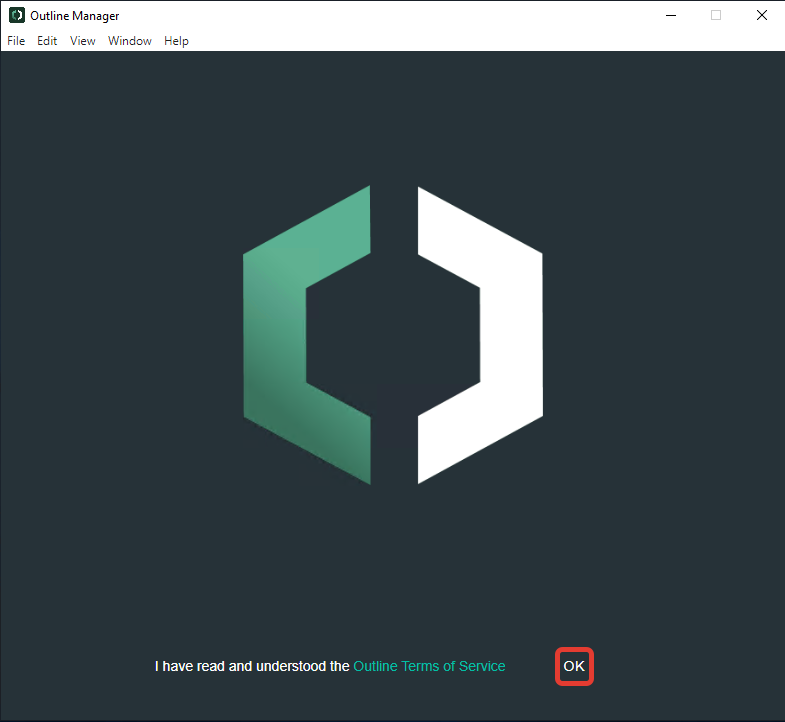Viewport: 785px width, 722px height.
Task: Open the Edit menu
Action: 47,41
